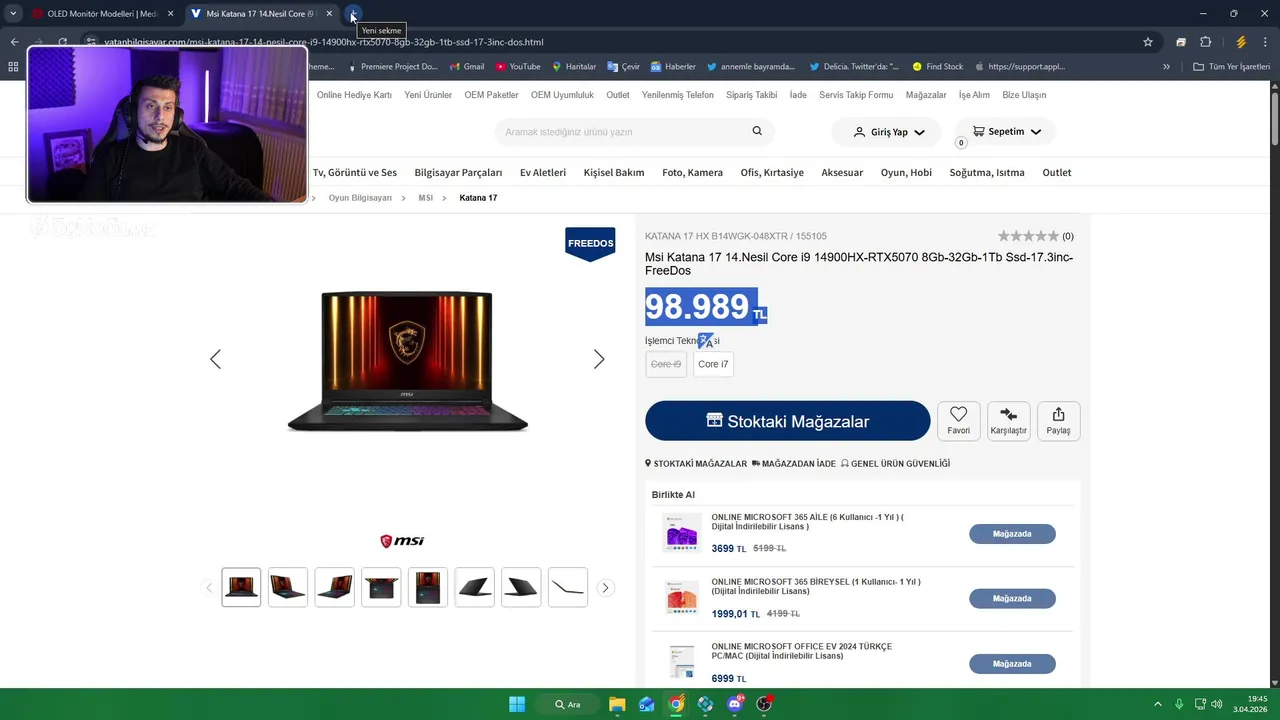This screenshot has height=720, width=1280.
Task: Open Windows Start menu
Action: click(517, 704)
